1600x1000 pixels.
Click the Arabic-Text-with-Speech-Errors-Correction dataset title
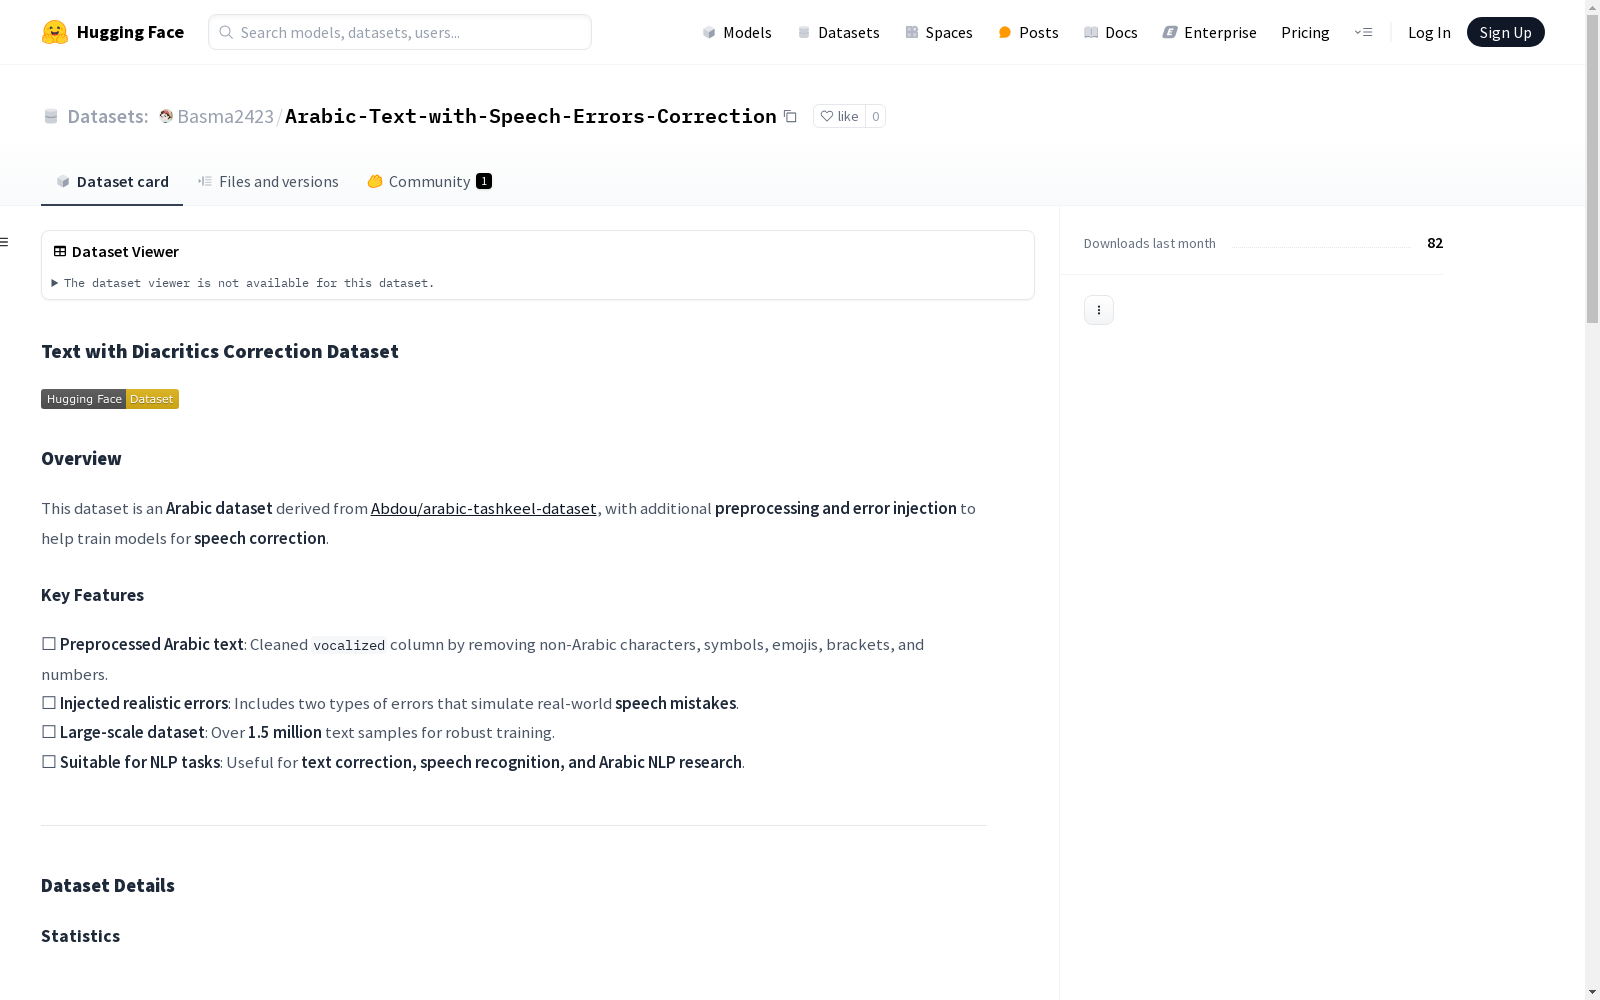[531, 116]
